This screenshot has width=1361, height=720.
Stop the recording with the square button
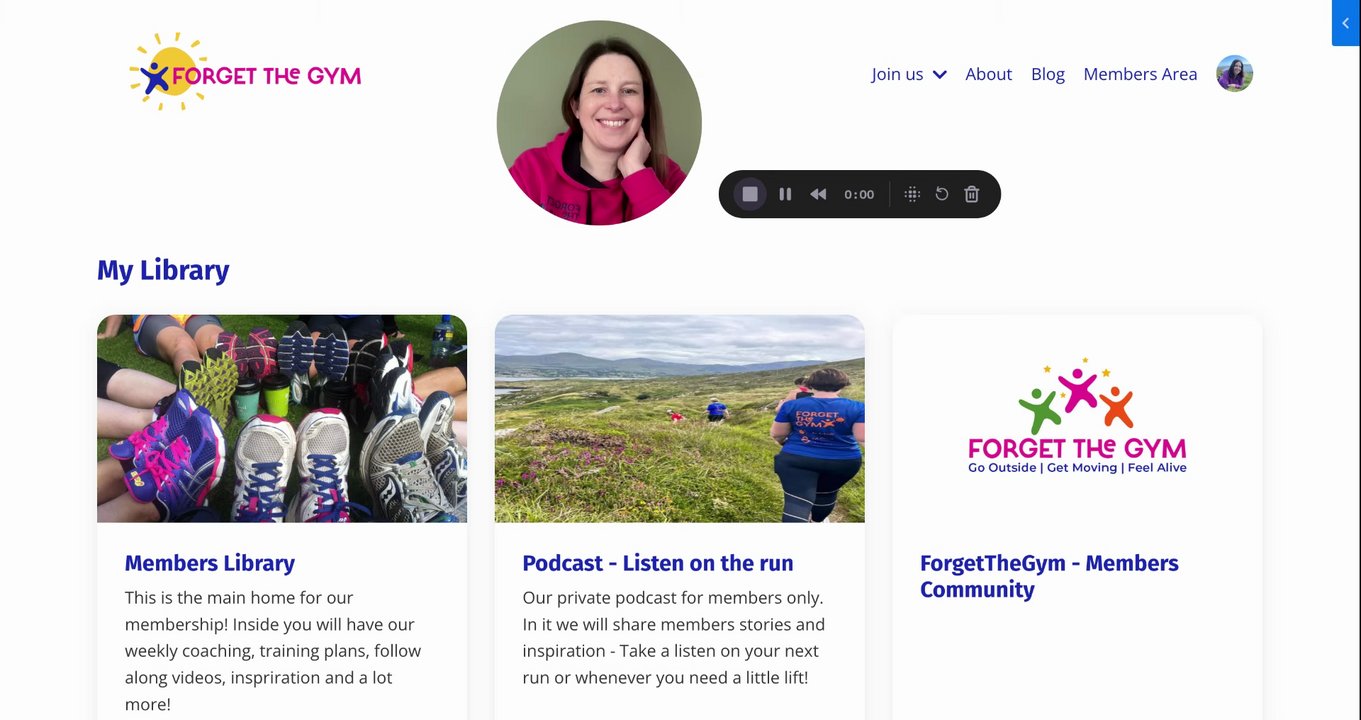click(750, 194)
